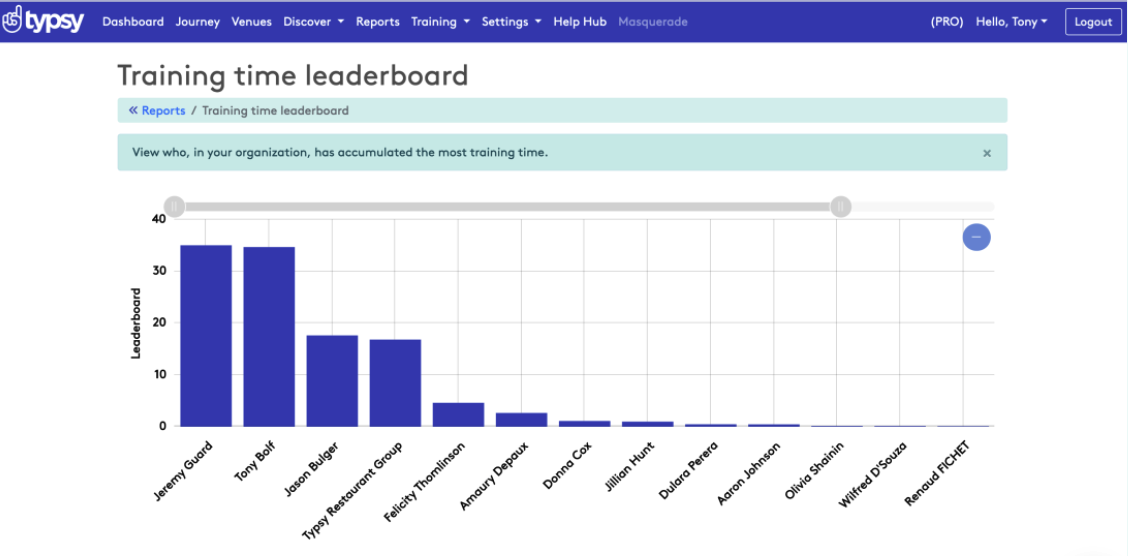Follow the Reports breadcrumb link

pyautogui.click(x=163, y=111)
